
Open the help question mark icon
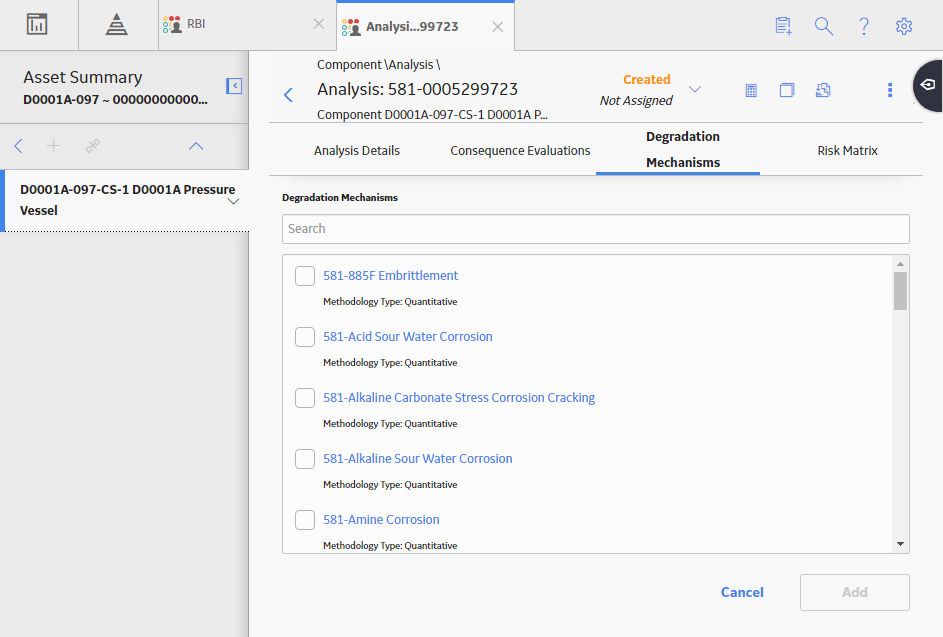pyautogui.click(x=864, y=26)
